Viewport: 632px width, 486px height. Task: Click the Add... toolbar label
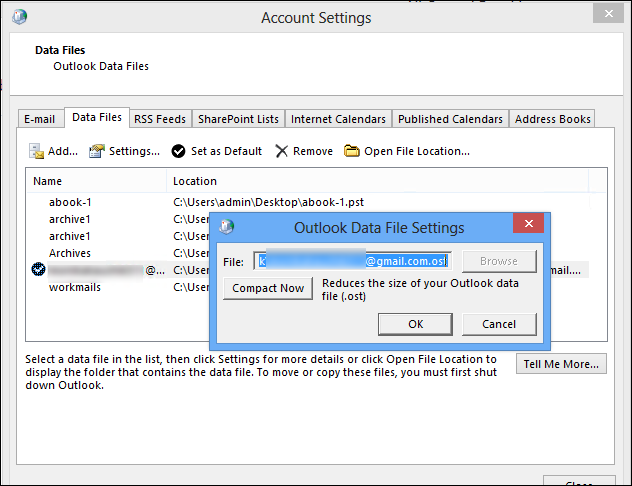point(63,151)
